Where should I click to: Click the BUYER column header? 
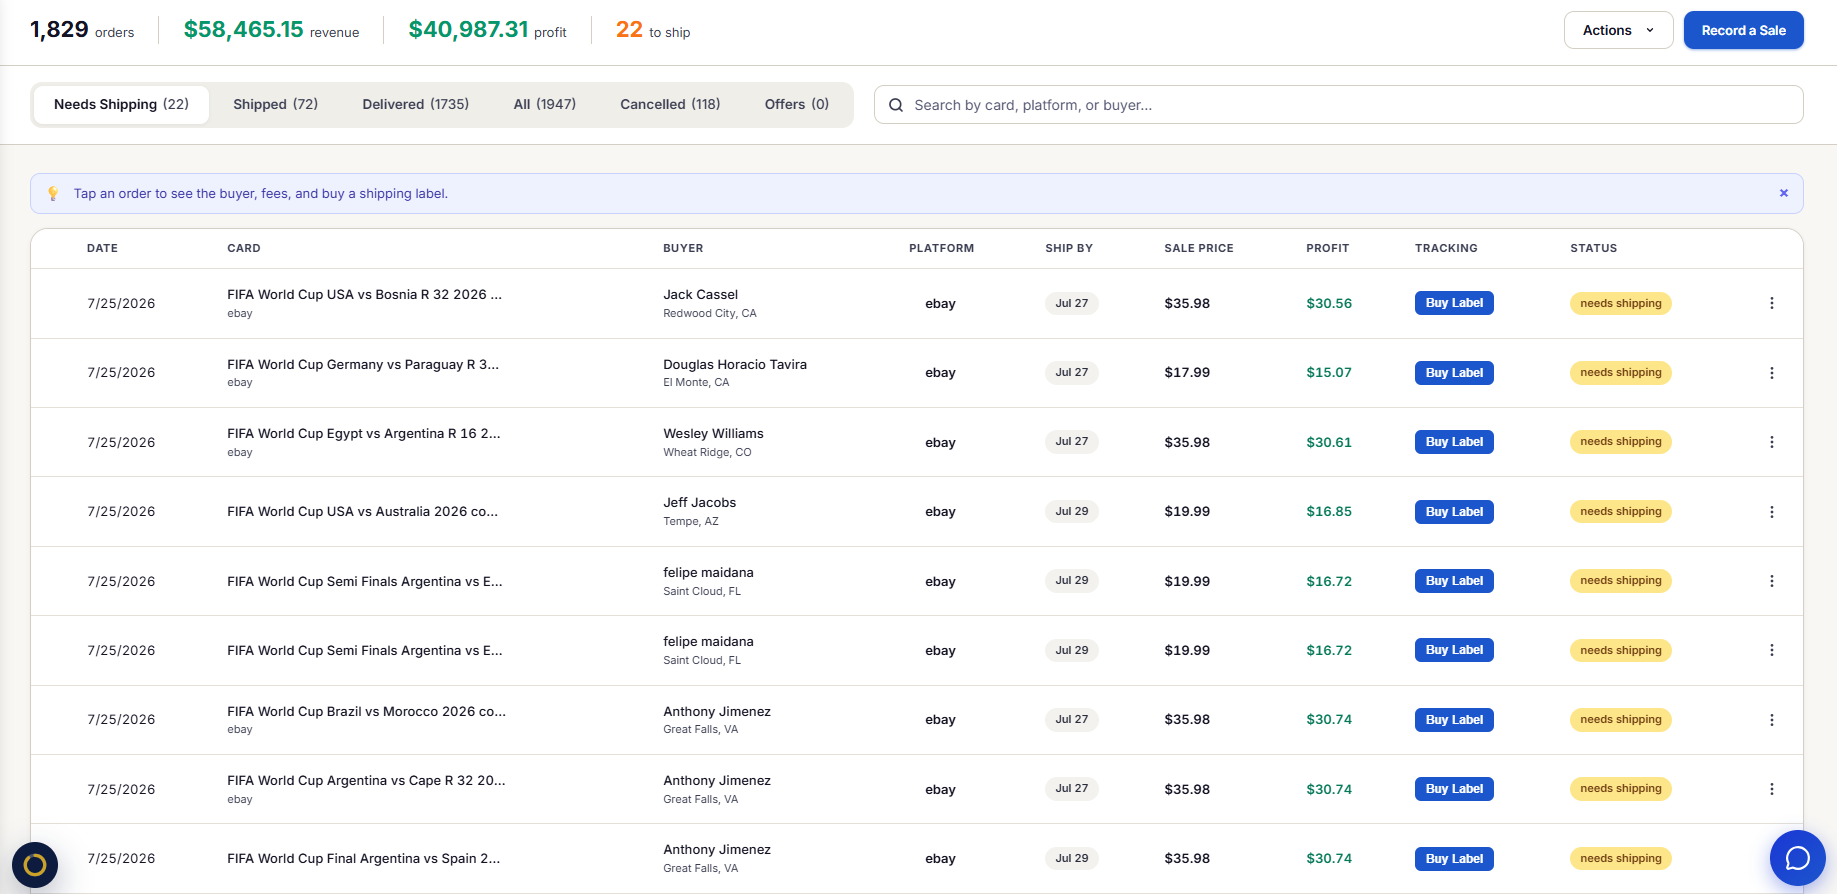tap(683, 248)
